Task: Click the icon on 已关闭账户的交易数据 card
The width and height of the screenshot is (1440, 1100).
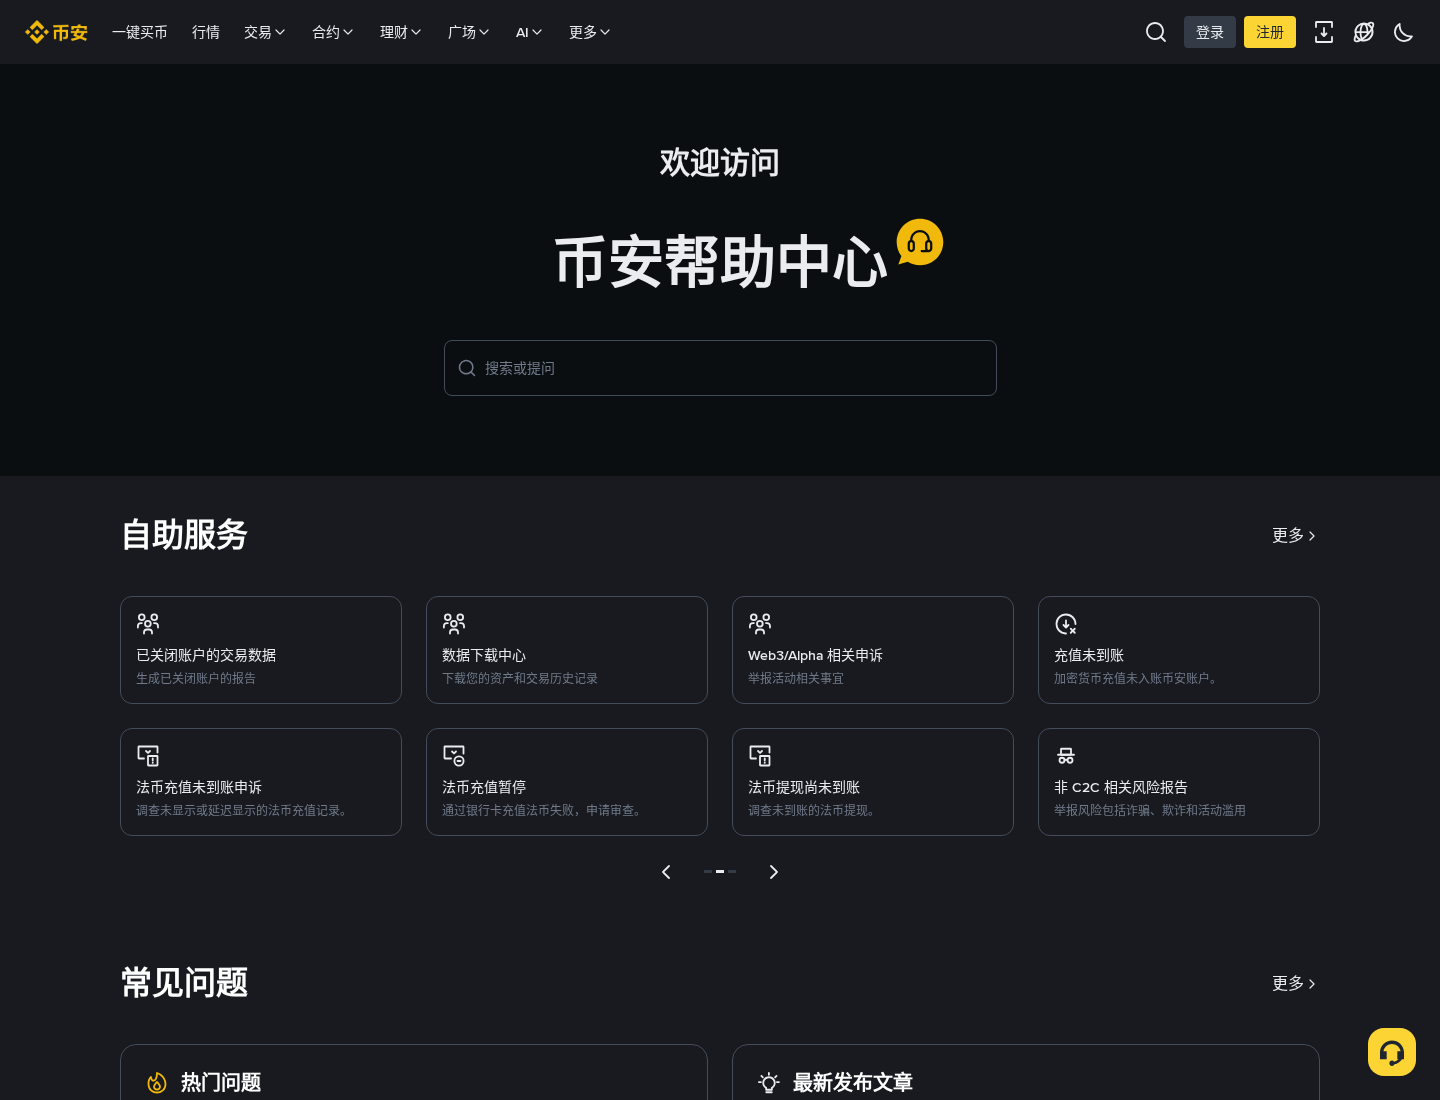Action: pos(148,624)
